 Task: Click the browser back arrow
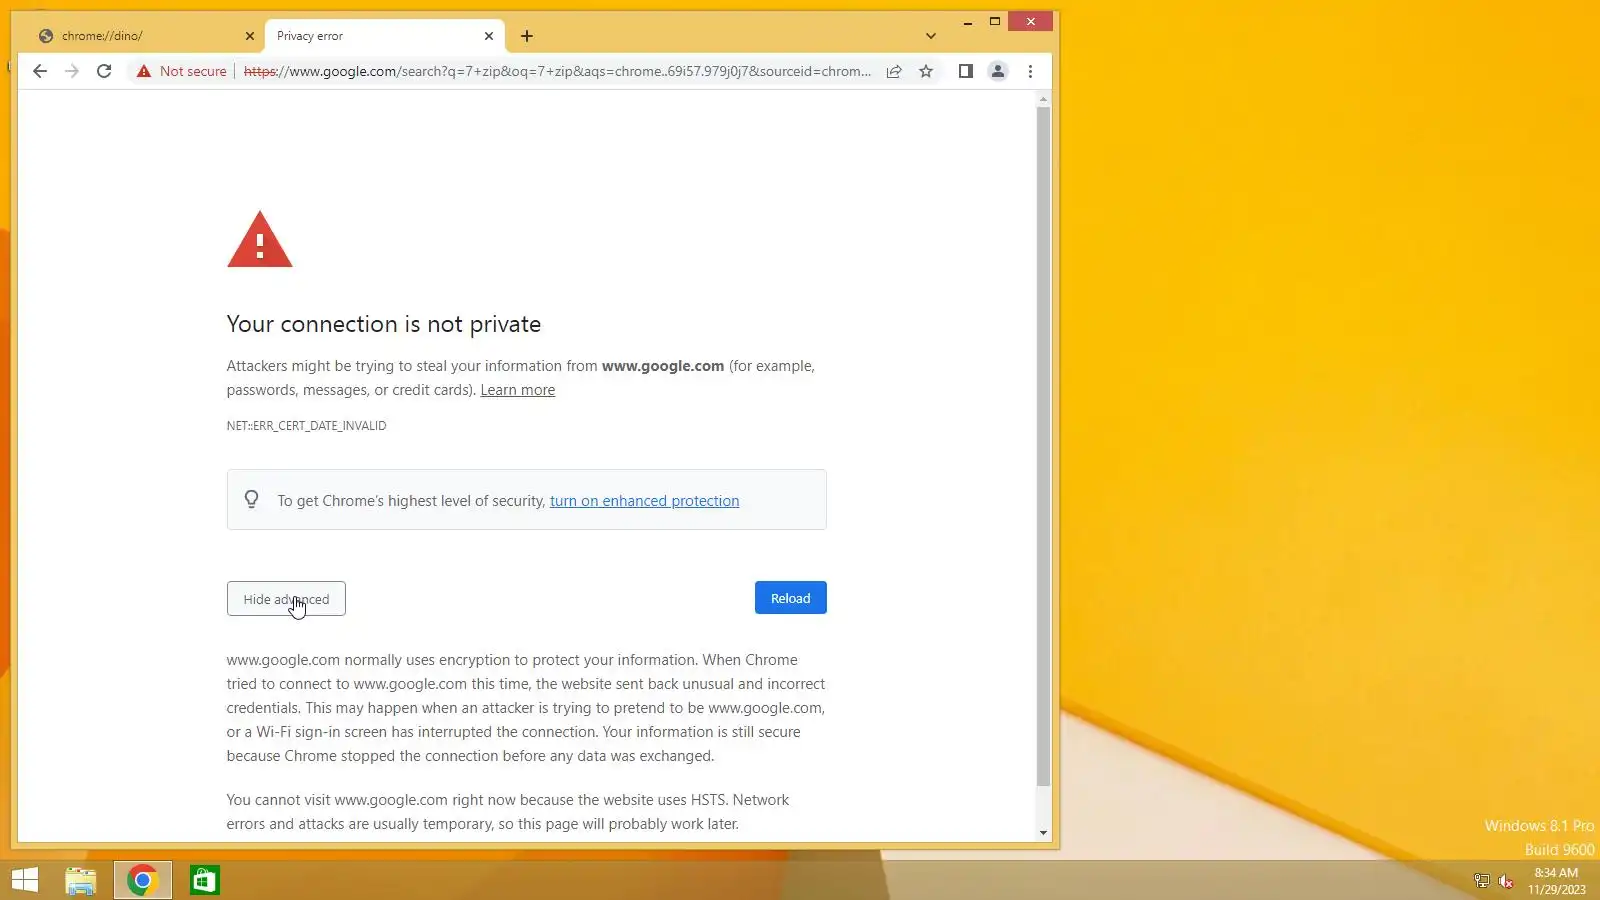pyautogui.click(x=40, y=71)
